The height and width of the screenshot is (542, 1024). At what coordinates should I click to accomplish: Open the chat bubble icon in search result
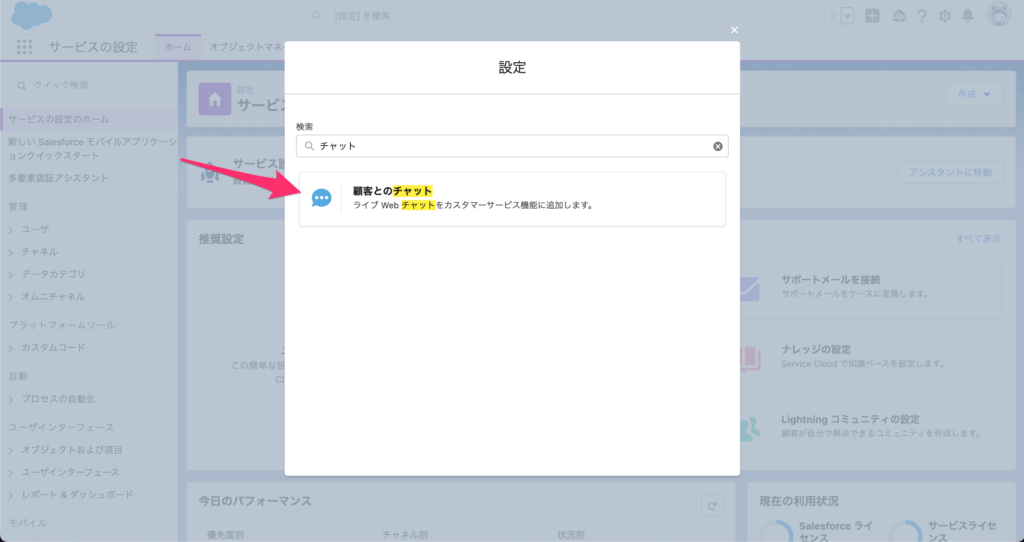coord(321,199)
